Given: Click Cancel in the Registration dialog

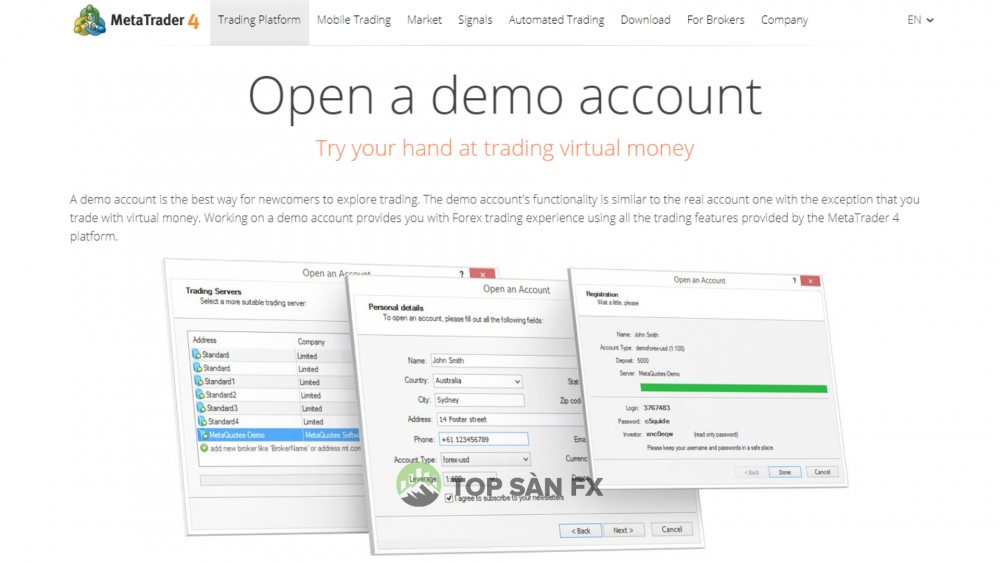Looking at the screenshot, I should pos(822,472).
